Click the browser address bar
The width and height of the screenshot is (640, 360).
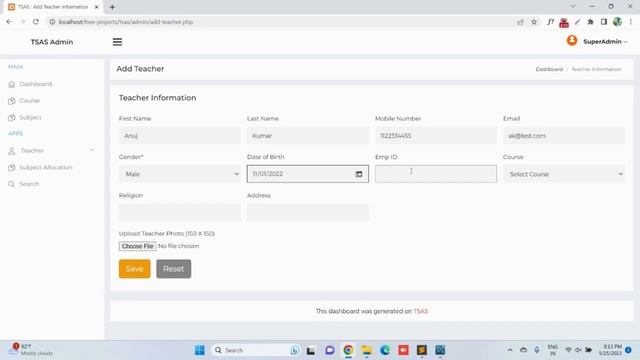pos(282,22)
